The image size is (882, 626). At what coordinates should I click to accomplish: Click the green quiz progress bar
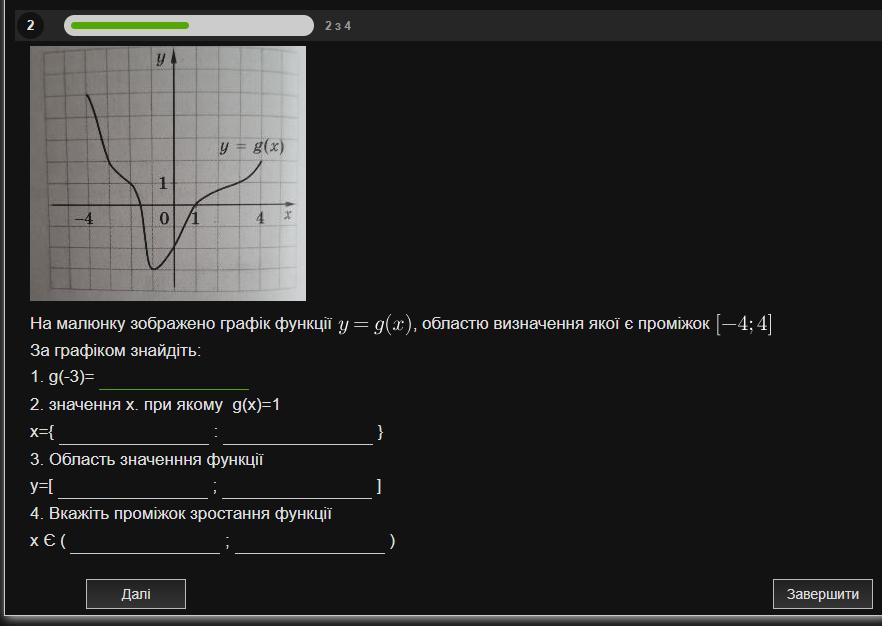[x=188, y=25]
